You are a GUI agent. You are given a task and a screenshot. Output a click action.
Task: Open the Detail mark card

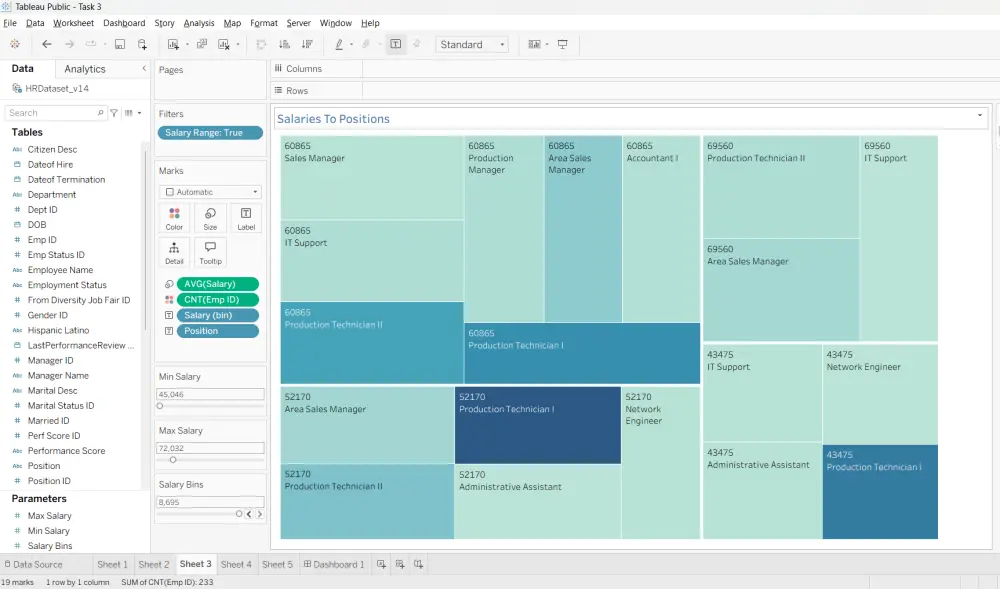point(174,253)
